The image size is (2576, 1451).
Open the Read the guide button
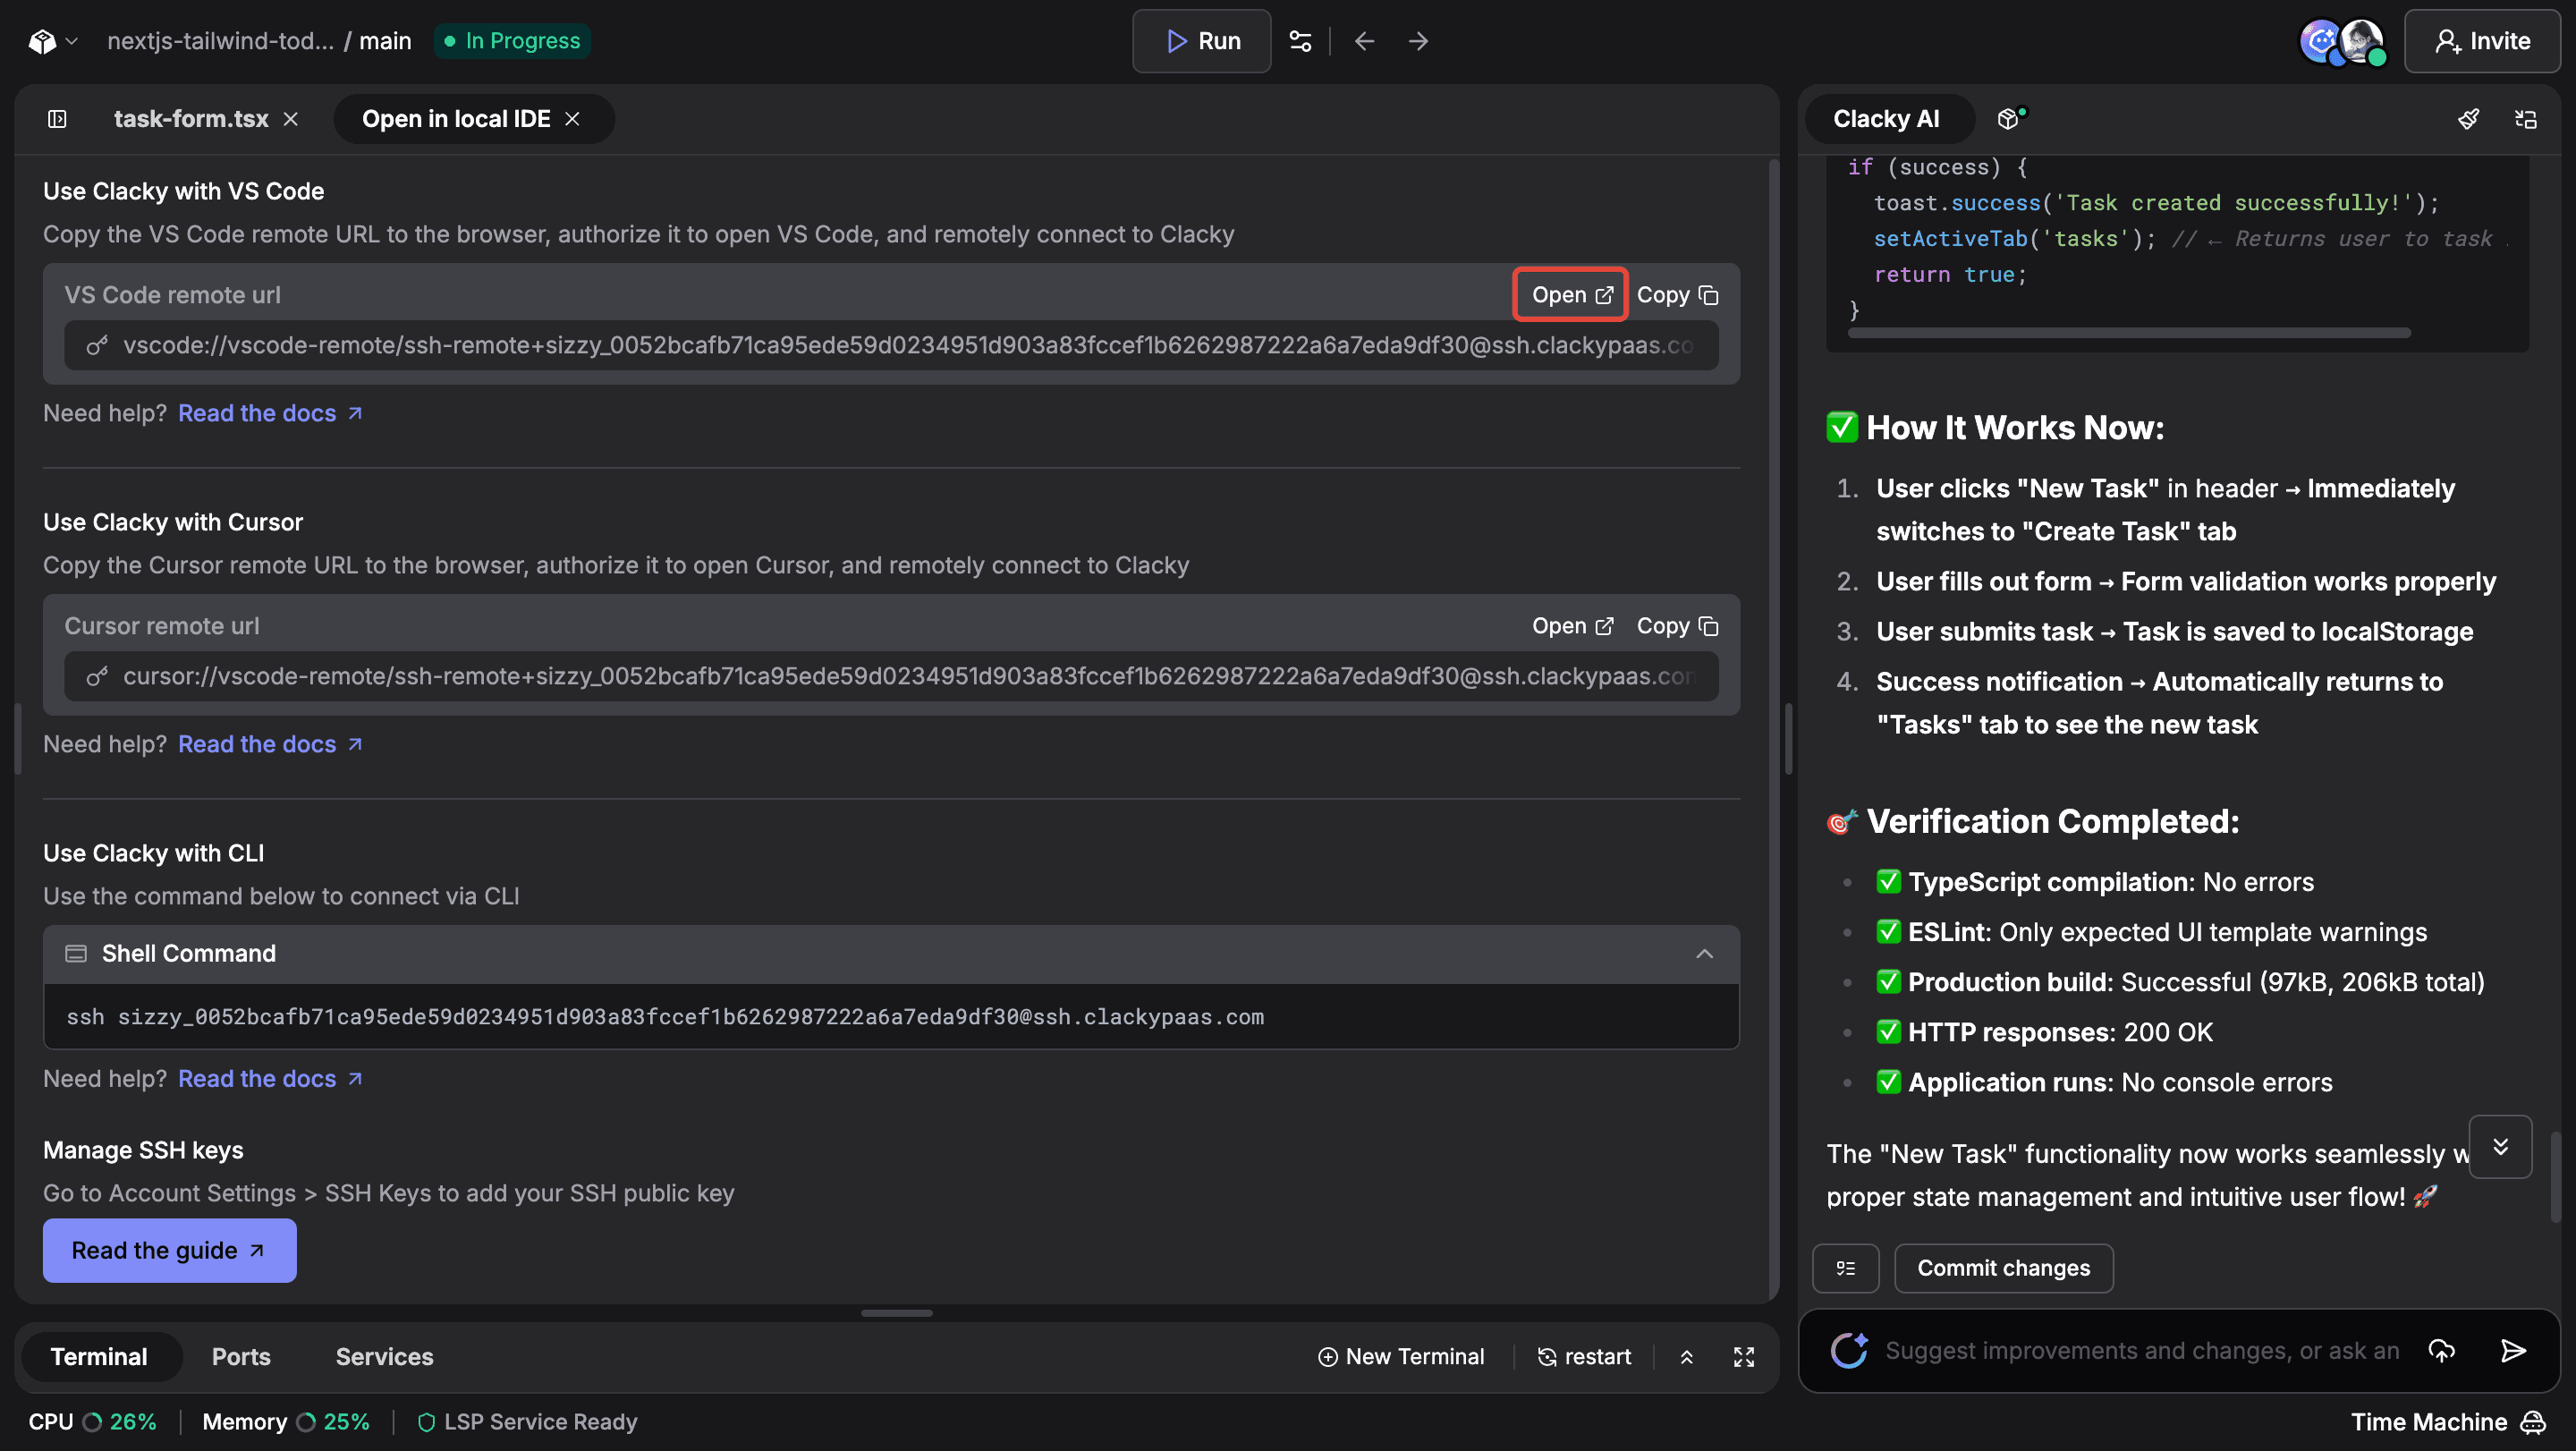tap(169, 1251)
